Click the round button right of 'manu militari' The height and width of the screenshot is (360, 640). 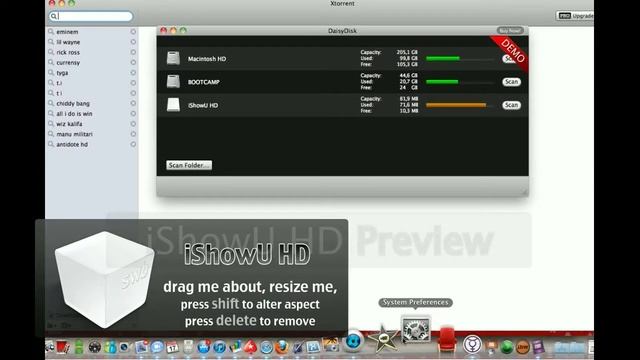(133, 134)
